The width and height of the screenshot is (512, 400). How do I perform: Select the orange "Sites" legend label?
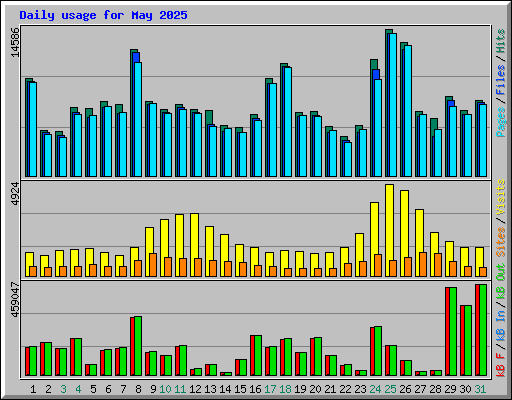pyautogui.click(x=501, y=242)
